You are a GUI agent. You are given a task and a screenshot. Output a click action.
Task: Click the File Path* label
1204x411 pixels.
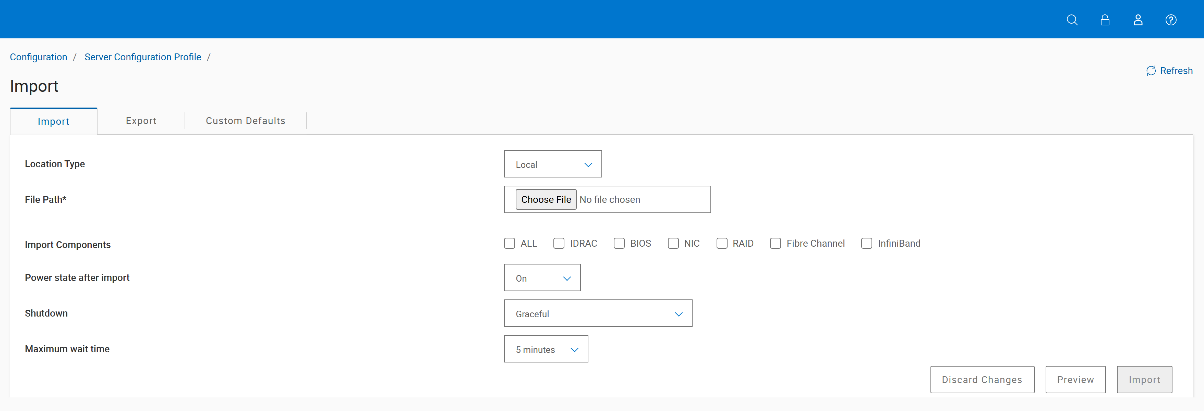[45, 199]
